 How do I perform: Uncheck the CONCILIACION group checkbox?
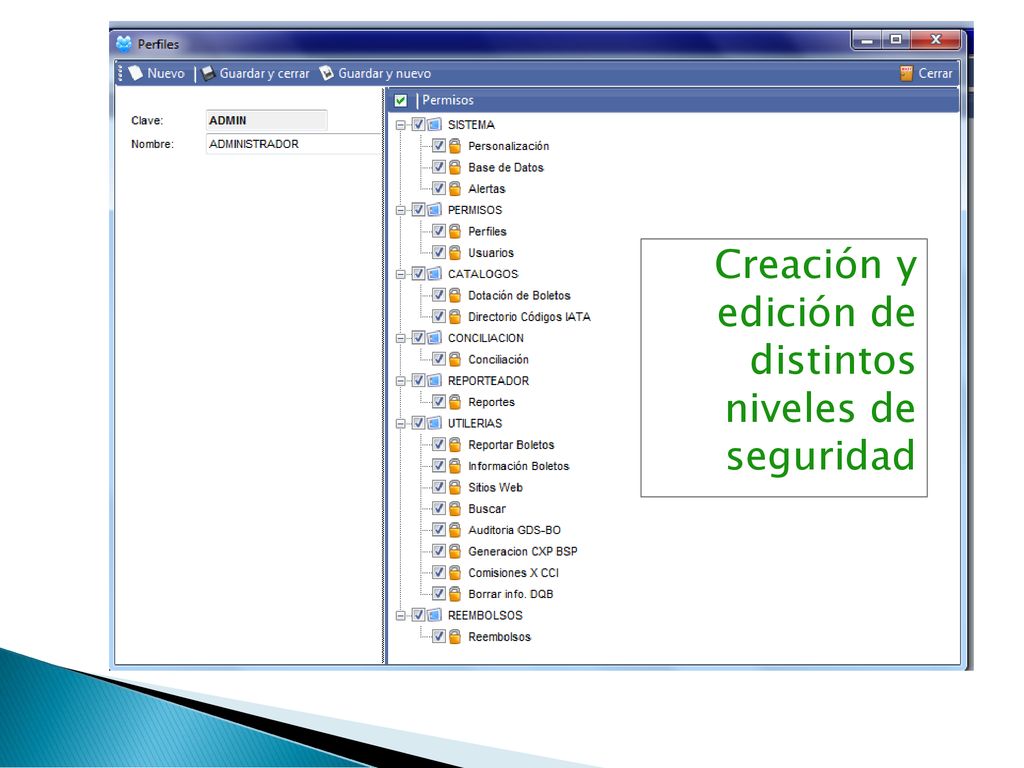pyautogui.click(x=419, y=338)
